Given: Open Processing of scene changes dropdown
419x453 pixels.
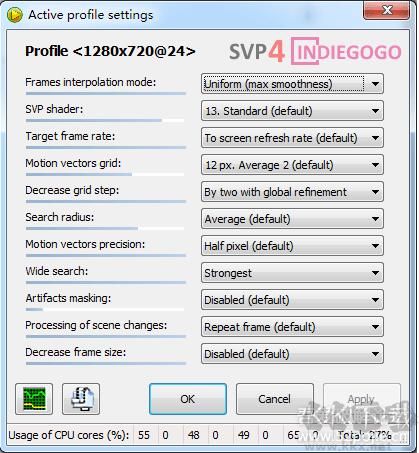Looking at the screenshot, I should point(292,327).
